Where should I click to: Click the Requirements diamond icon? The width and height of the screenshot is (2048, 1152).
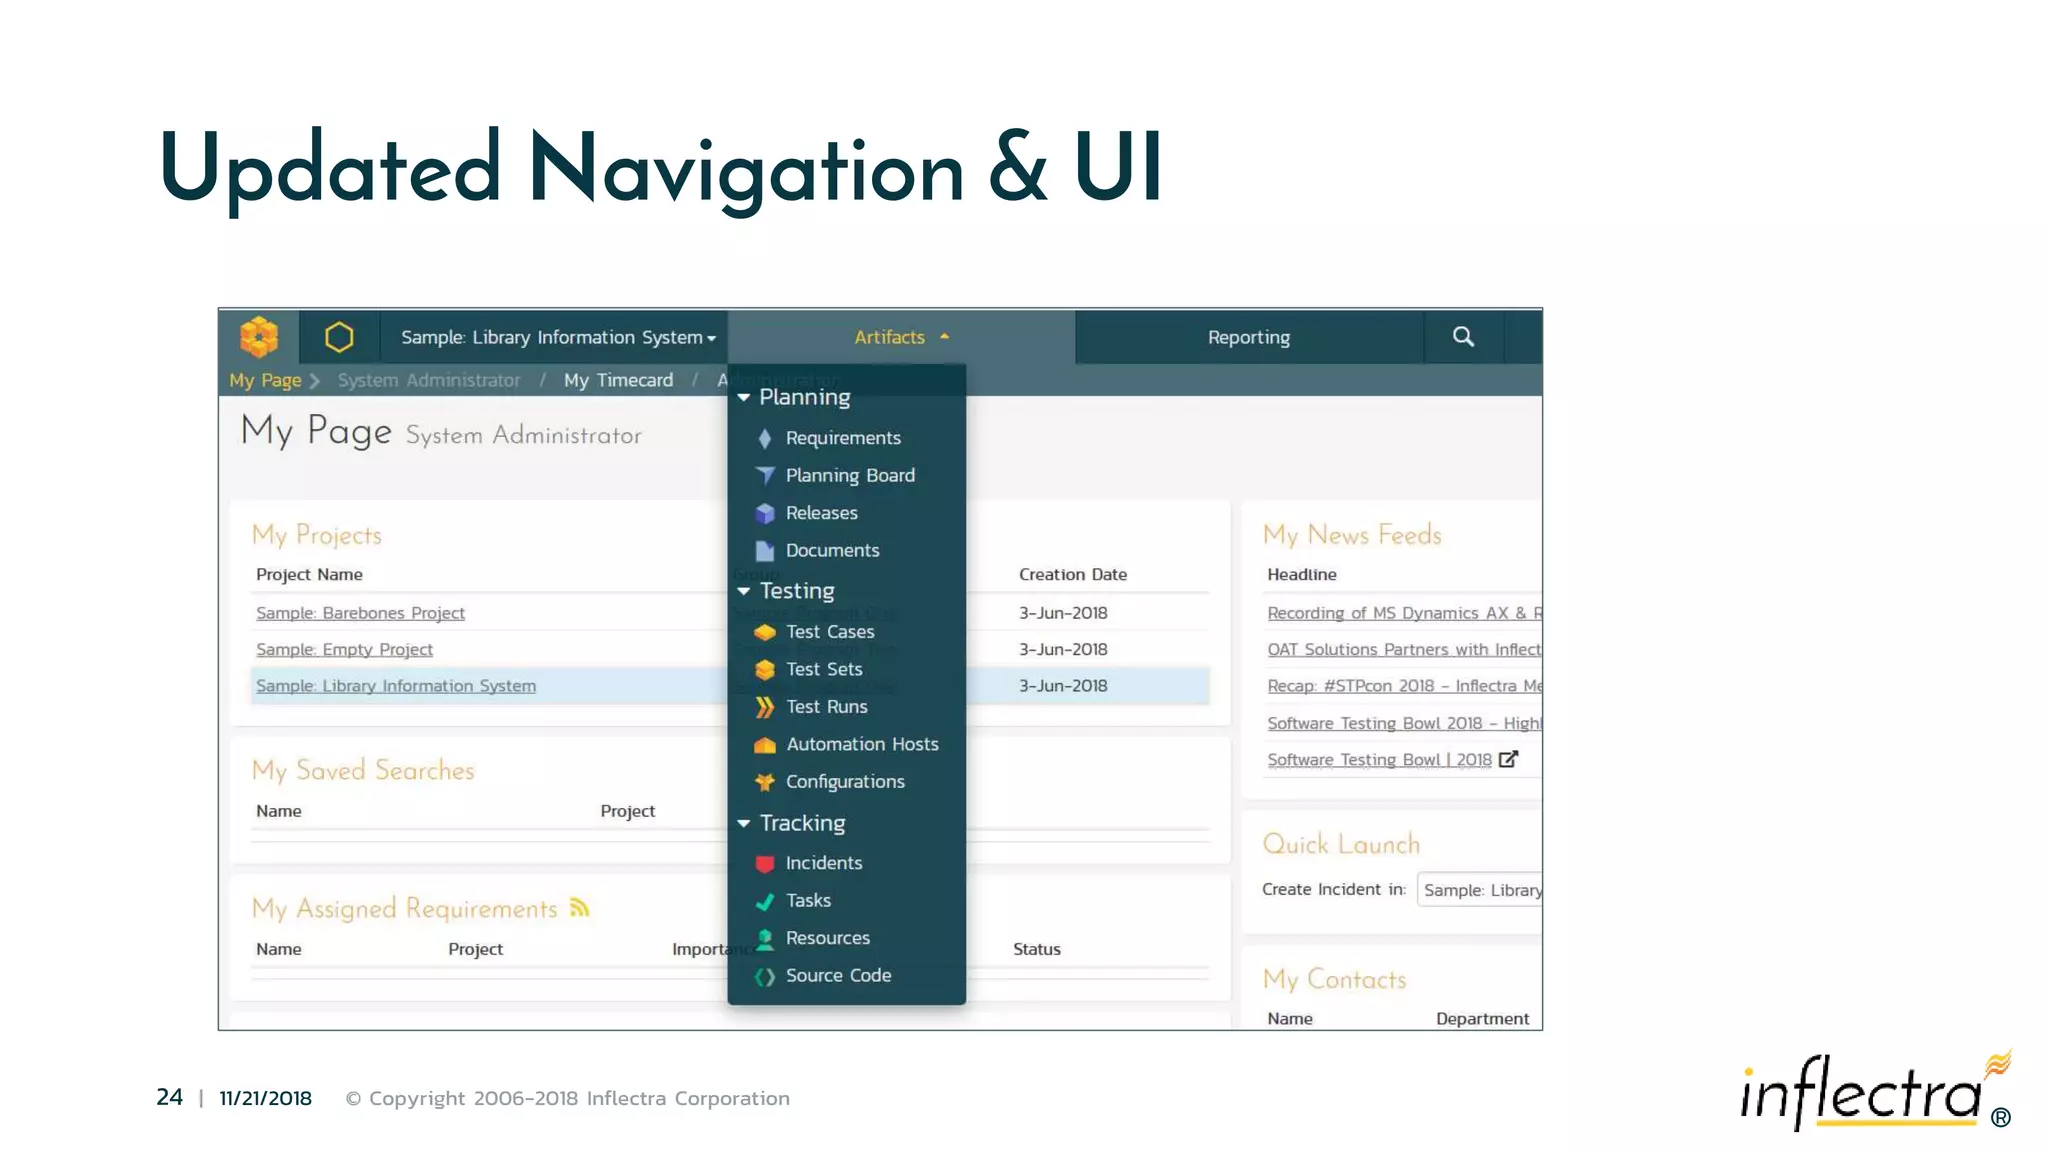(765, 438)
